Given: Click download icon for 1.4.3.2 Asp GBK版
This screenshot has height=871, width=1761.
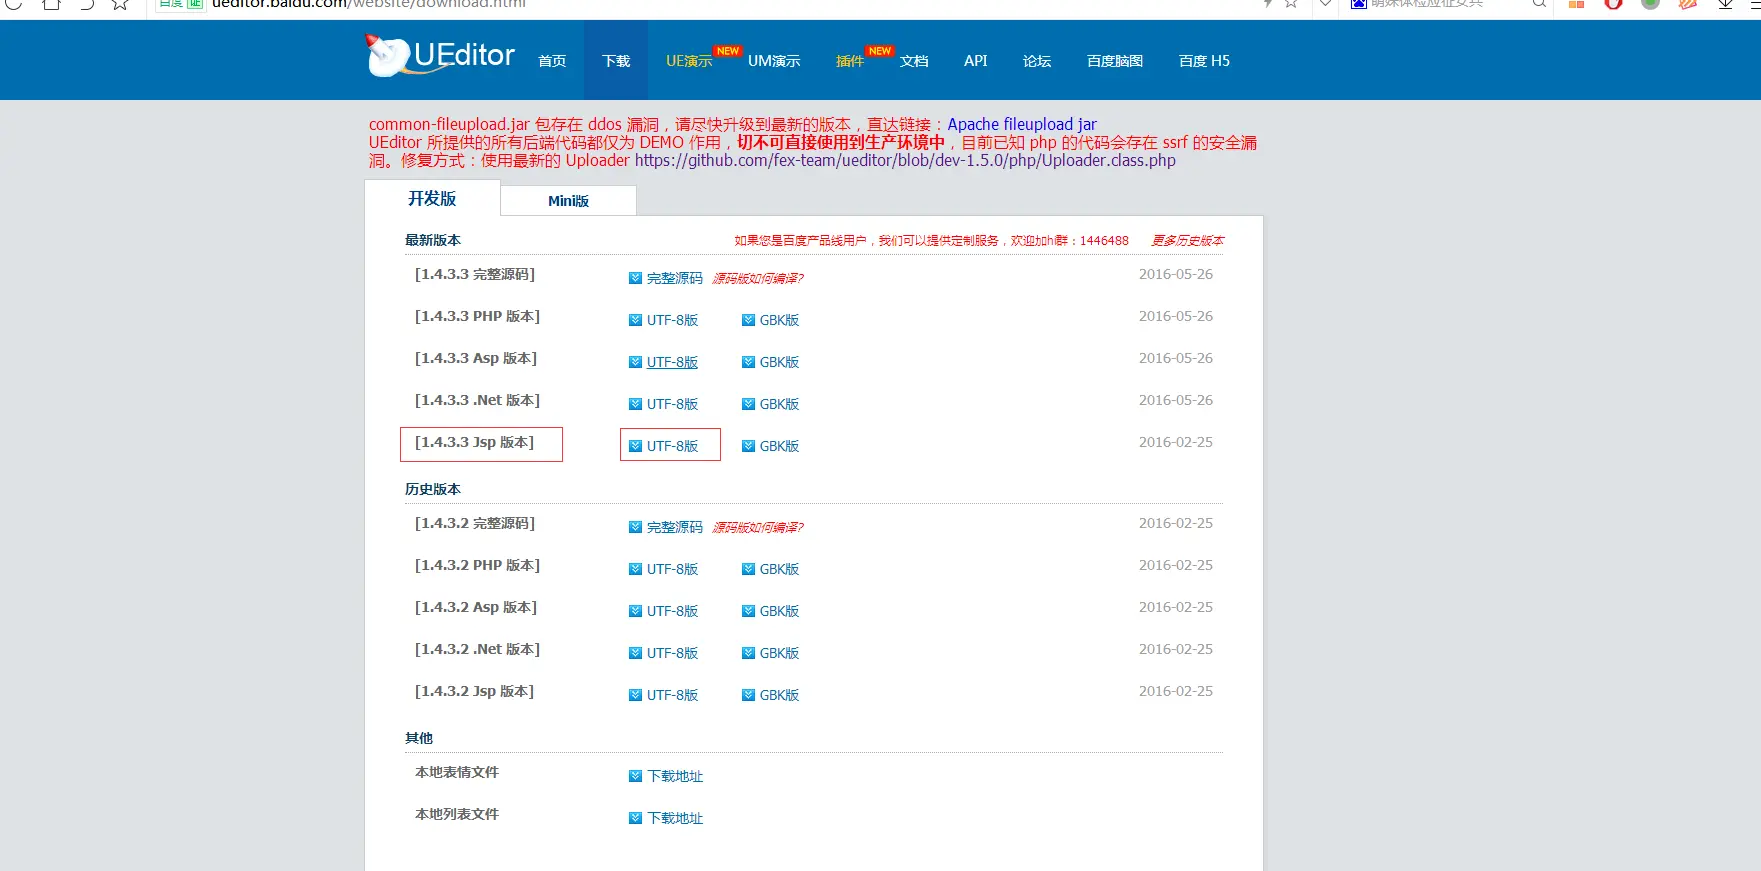Looking at the screenshot, I should pos(748,611).
